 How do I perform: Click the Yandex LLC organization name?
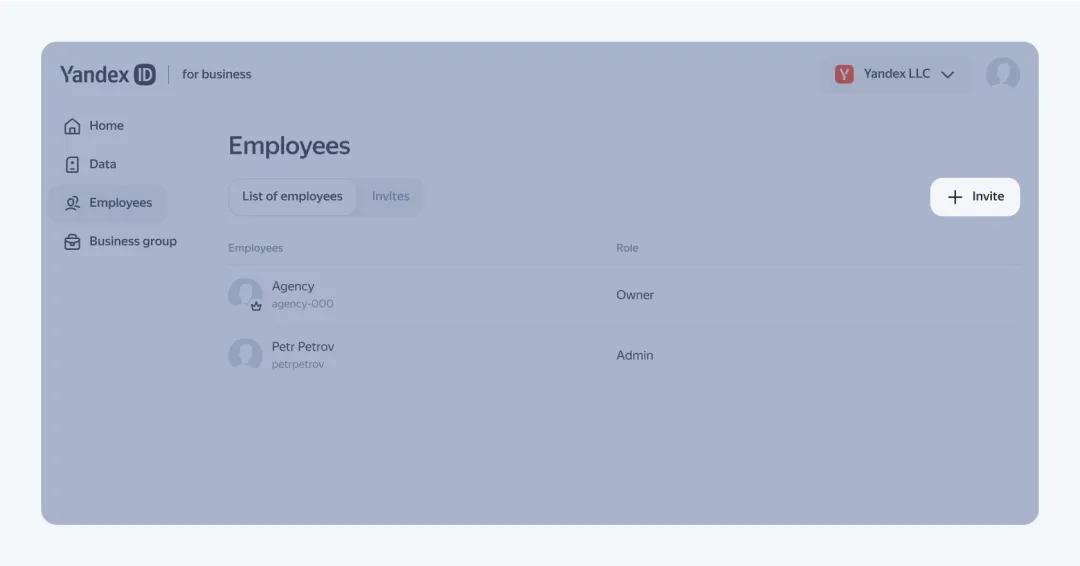(x=897, y=74)
